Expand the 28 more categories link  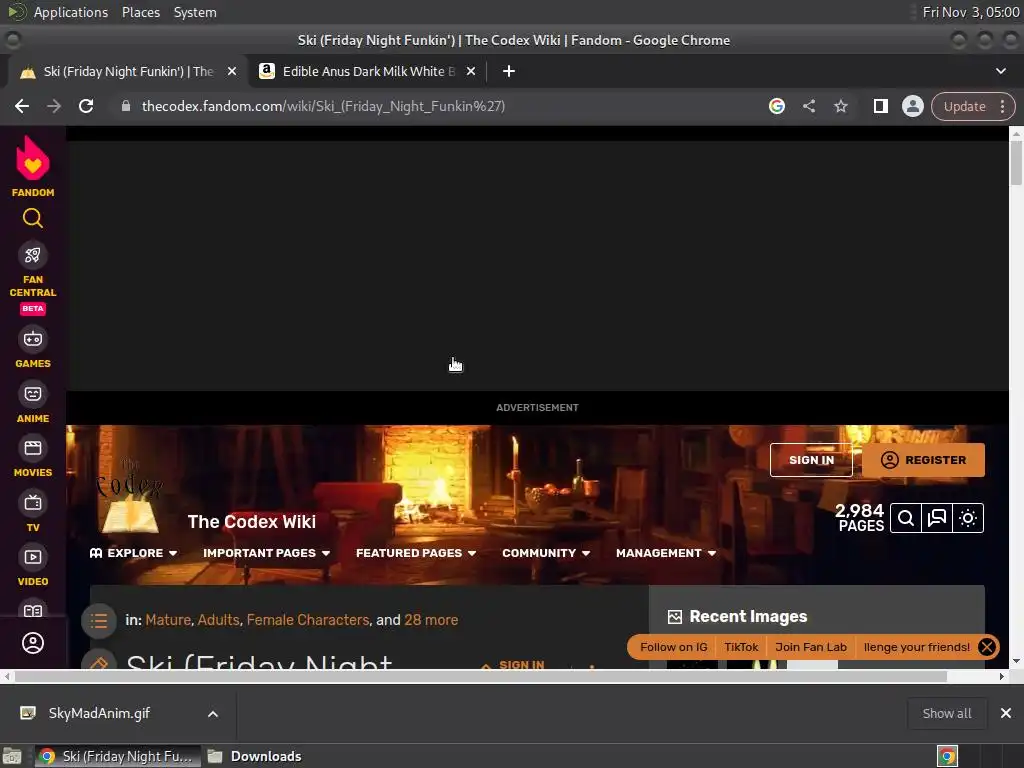pyautogui.click(x=431, y=620)
